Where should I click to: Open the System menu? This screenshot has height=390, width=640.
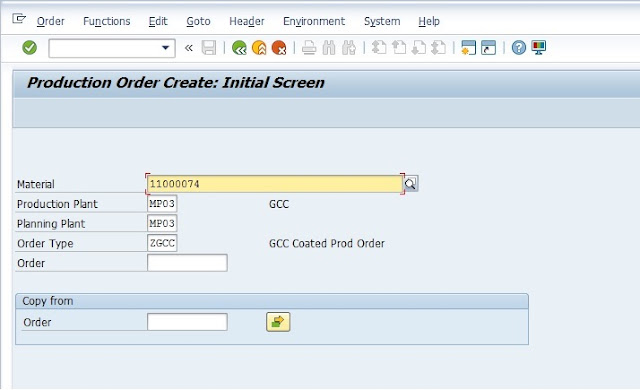pos(382,21)
